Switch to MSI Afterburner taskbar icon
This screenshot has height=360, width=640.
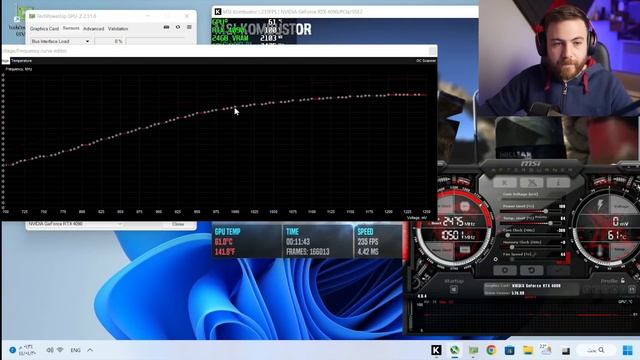point(454,350)
